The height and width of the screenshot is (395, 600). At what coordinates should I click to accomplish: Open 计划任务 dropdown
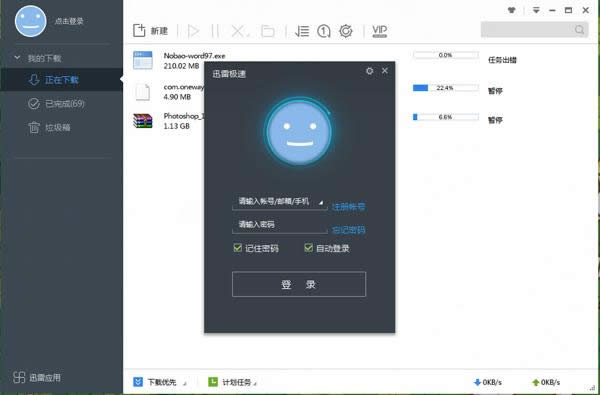coord(232,382)
